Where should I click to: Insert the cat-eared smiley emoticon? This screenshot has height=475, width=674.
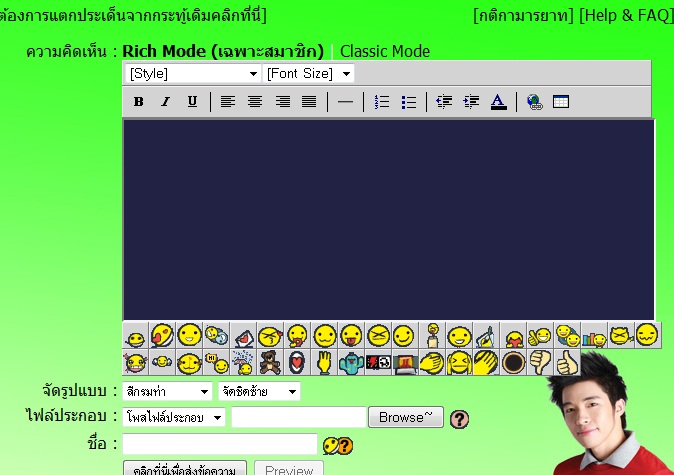coord(622,335)
